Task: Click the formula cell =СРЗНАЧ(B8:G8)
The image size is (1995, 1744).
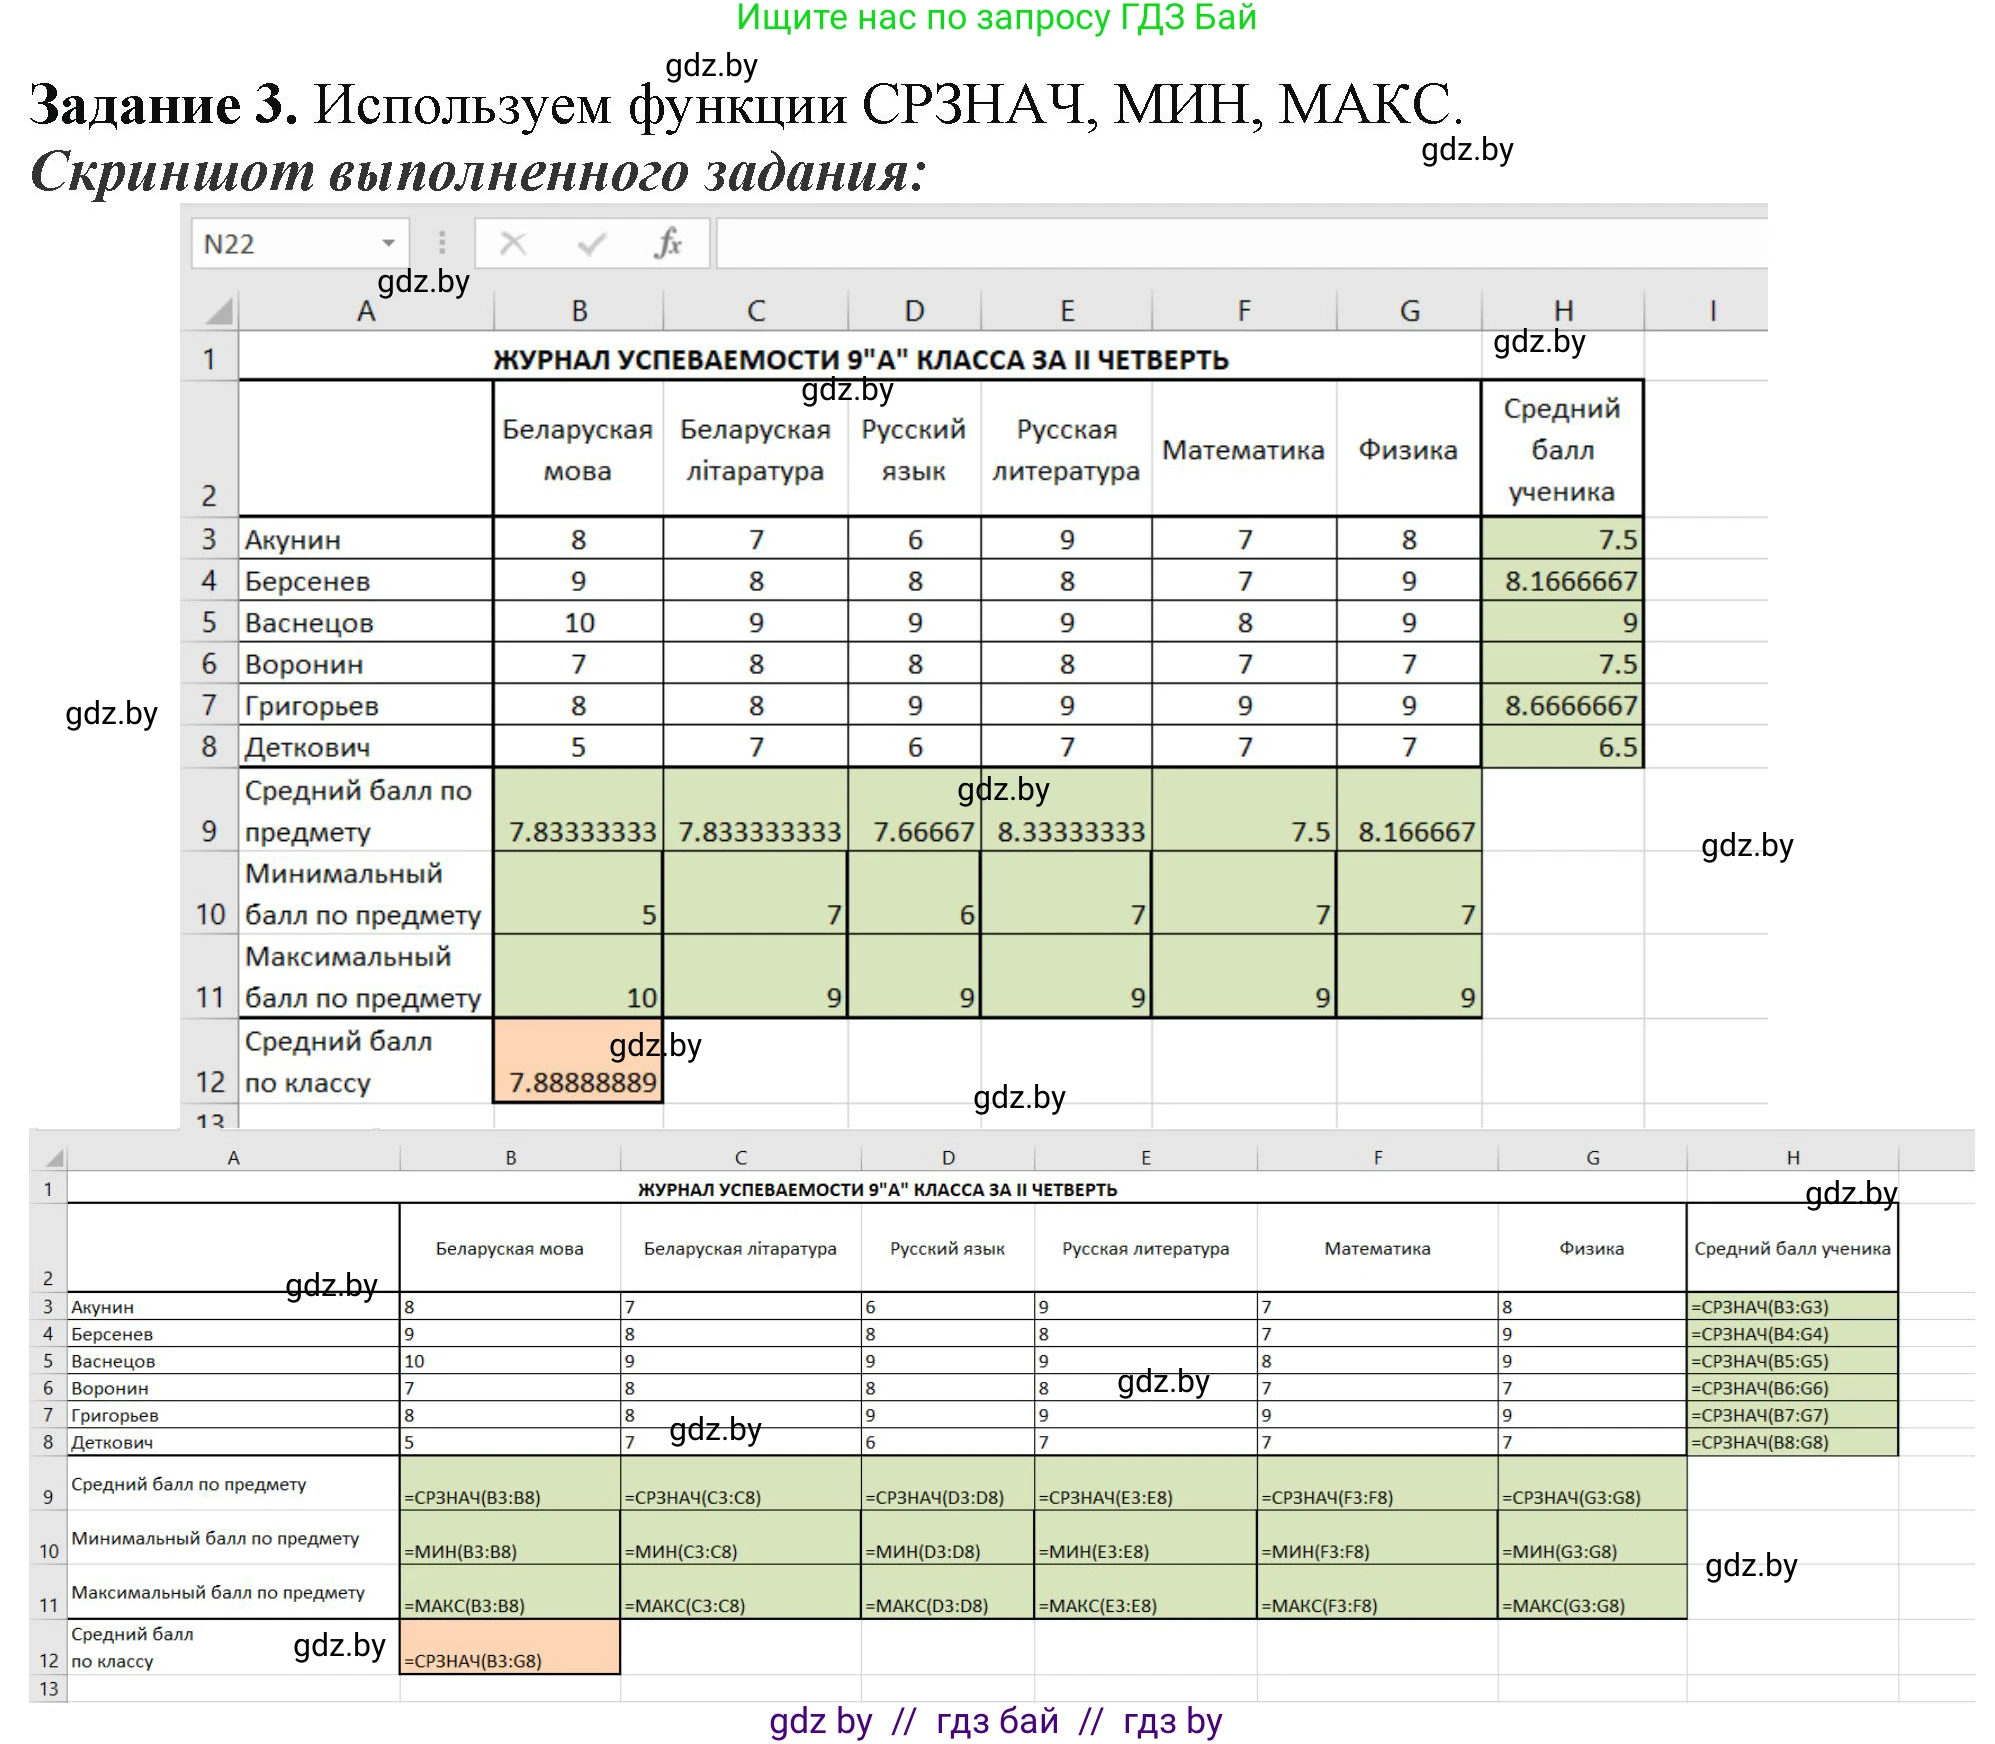Action: 1792,1441
